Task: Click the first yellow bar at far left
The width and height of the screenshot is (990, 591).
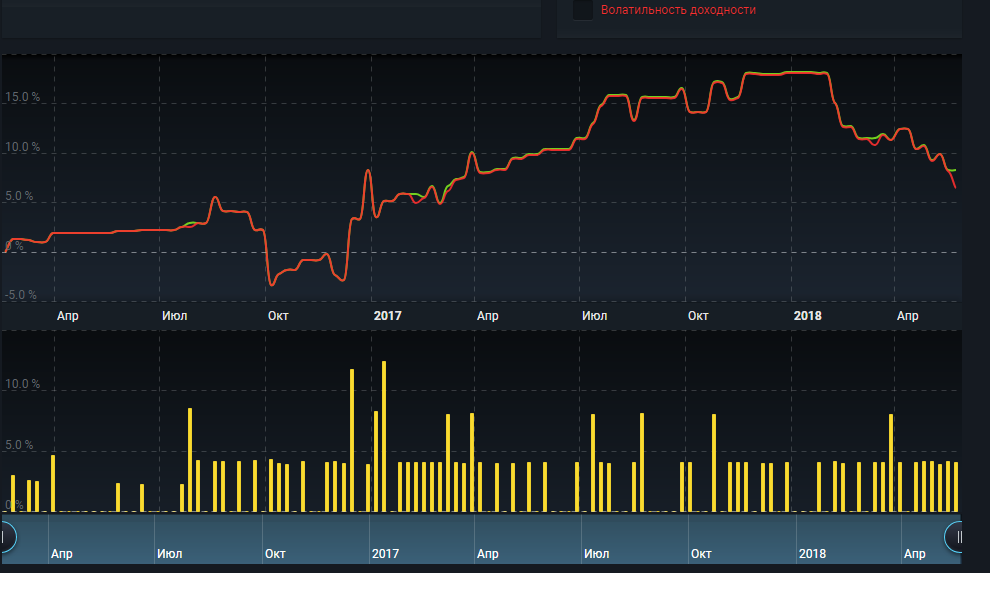Action: (13, 493)
